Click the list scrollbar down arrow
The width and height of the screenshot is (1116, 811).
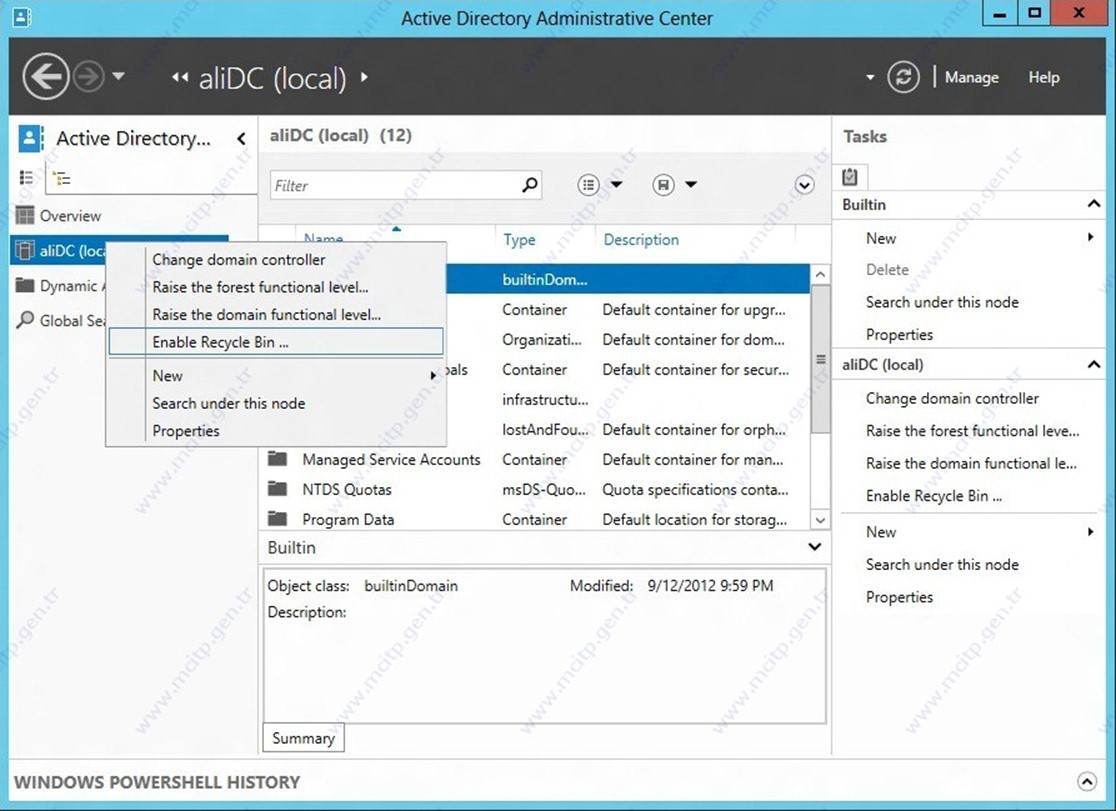click(x=821, y=520)
